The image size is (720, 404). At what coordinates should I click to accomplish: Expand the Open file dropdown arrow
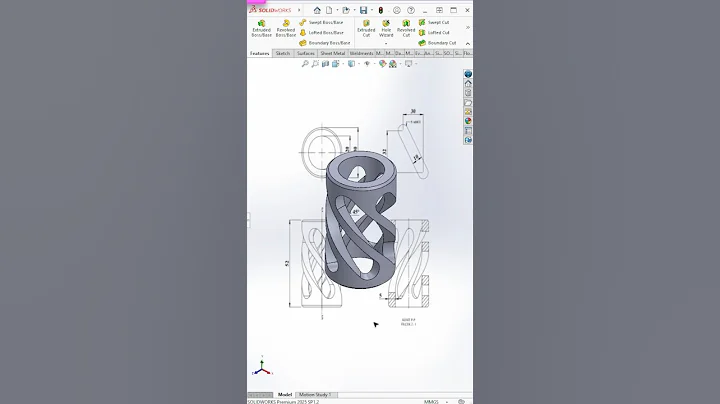354,10
